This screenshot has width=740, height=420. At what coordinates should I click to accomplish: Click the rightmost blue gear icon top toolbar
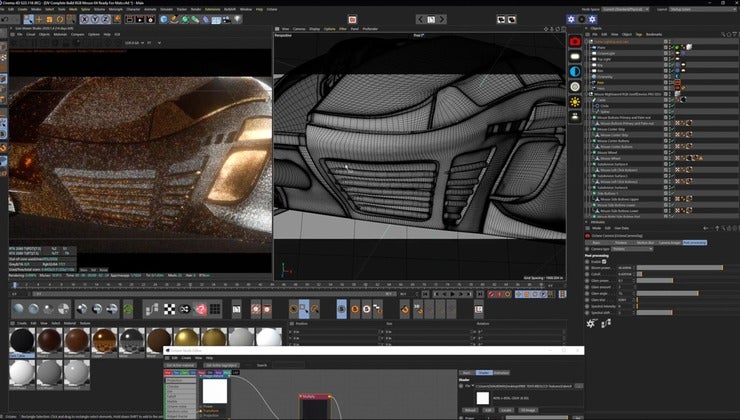[x=592, y=19]
